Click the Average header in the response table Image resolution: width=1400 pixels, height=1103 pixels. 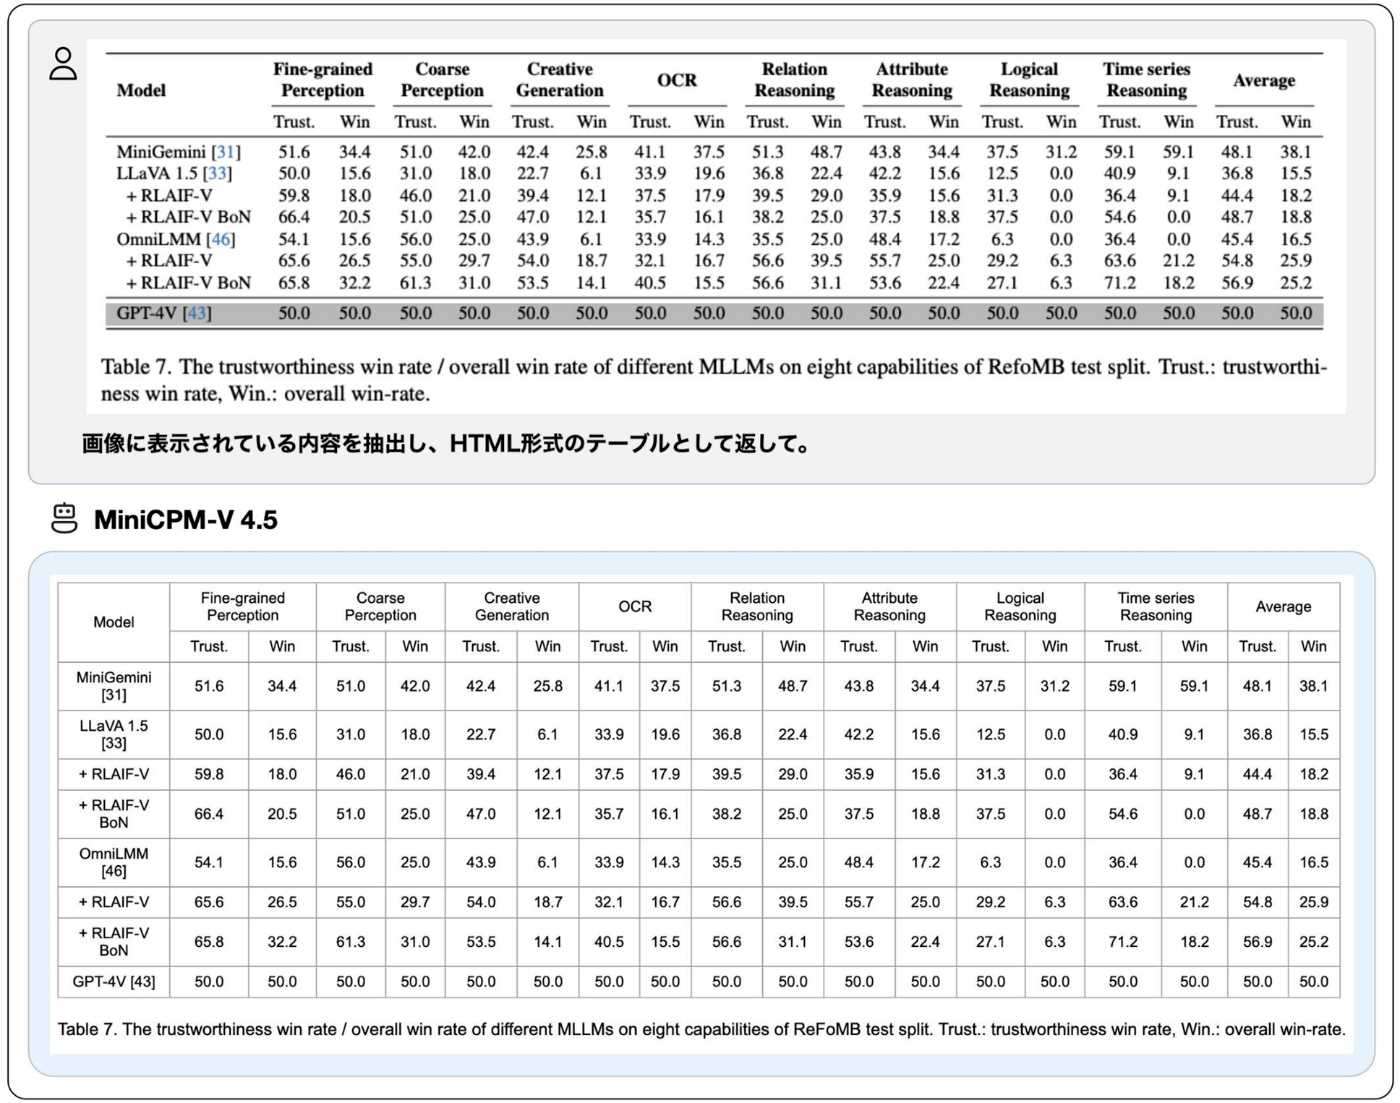pyautogui.click(x=1283, y=607)
